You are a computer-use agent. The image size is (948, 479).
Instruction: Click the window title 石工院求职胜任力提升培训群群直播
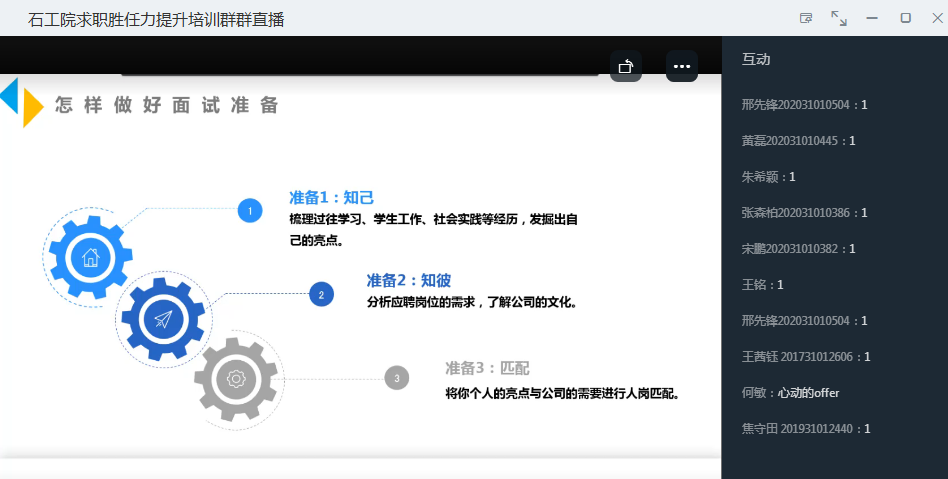pos(156,19)
